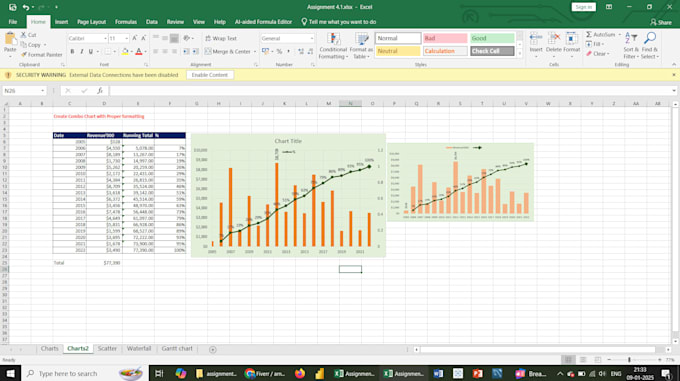Click into the formula bar
680x381 pixels.
click(x=390, y=91)
